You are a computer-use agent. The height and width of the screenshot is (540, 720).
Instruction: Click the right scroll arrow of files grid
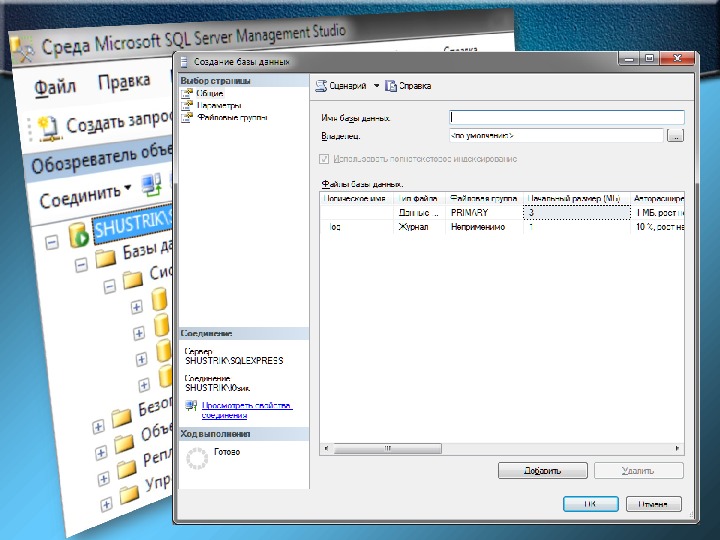[677, 448]
